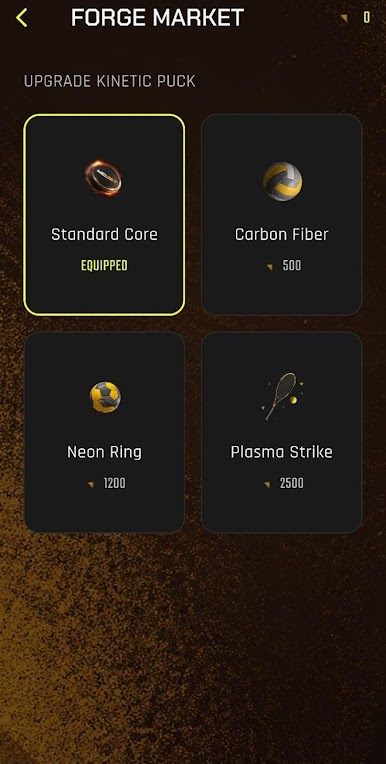Image resolution: width=386 pixels, height=764 pixels.
Task: Open the currency balance showing 0
Action: coord(367,18)
